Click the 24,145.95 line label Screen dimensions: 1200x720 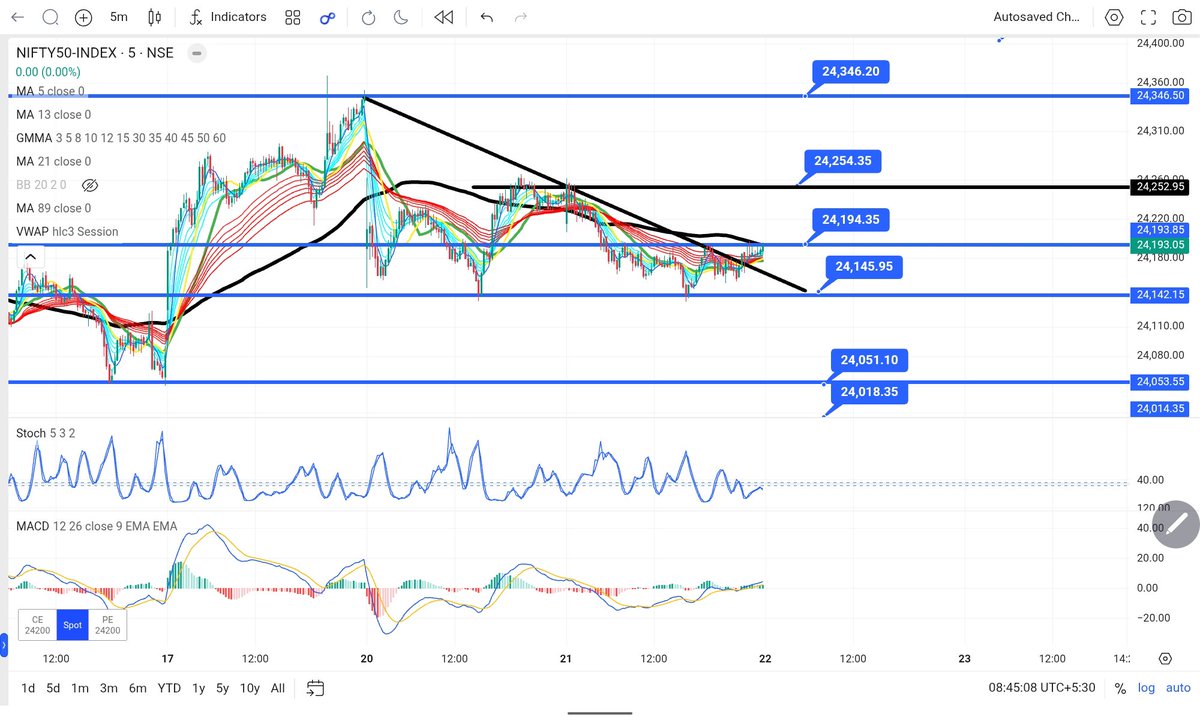coord(865,267)
